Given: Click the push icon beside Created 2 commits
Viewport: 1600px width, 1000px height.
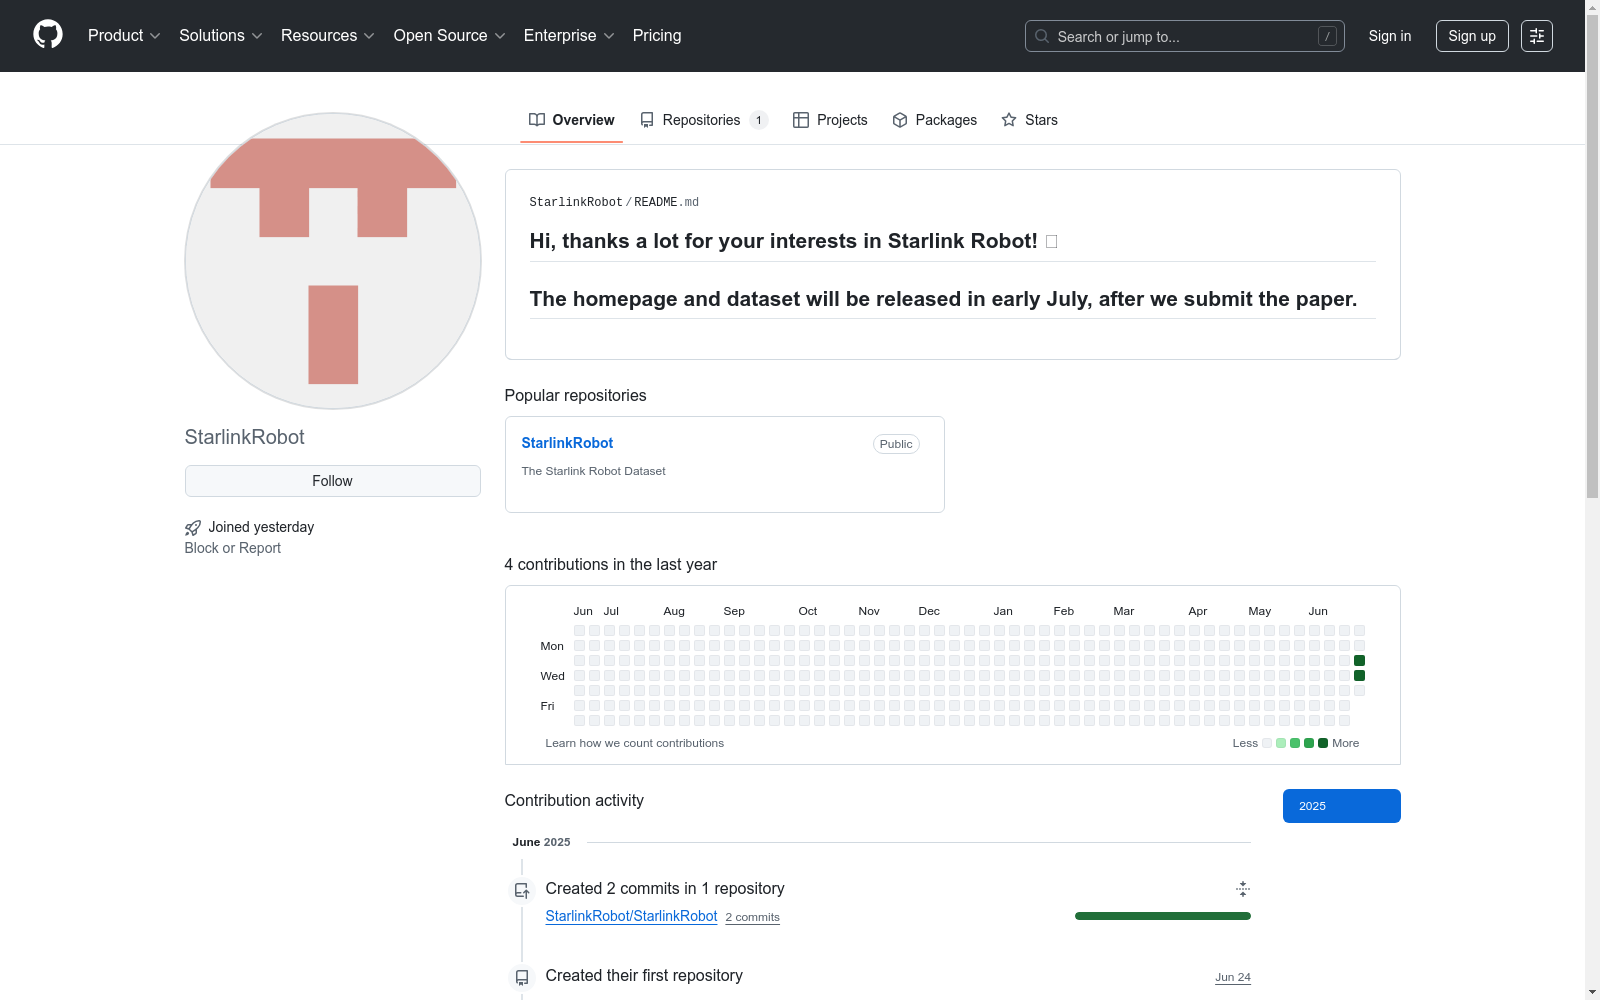Looking at the screenshot, I should click(522, 890).
